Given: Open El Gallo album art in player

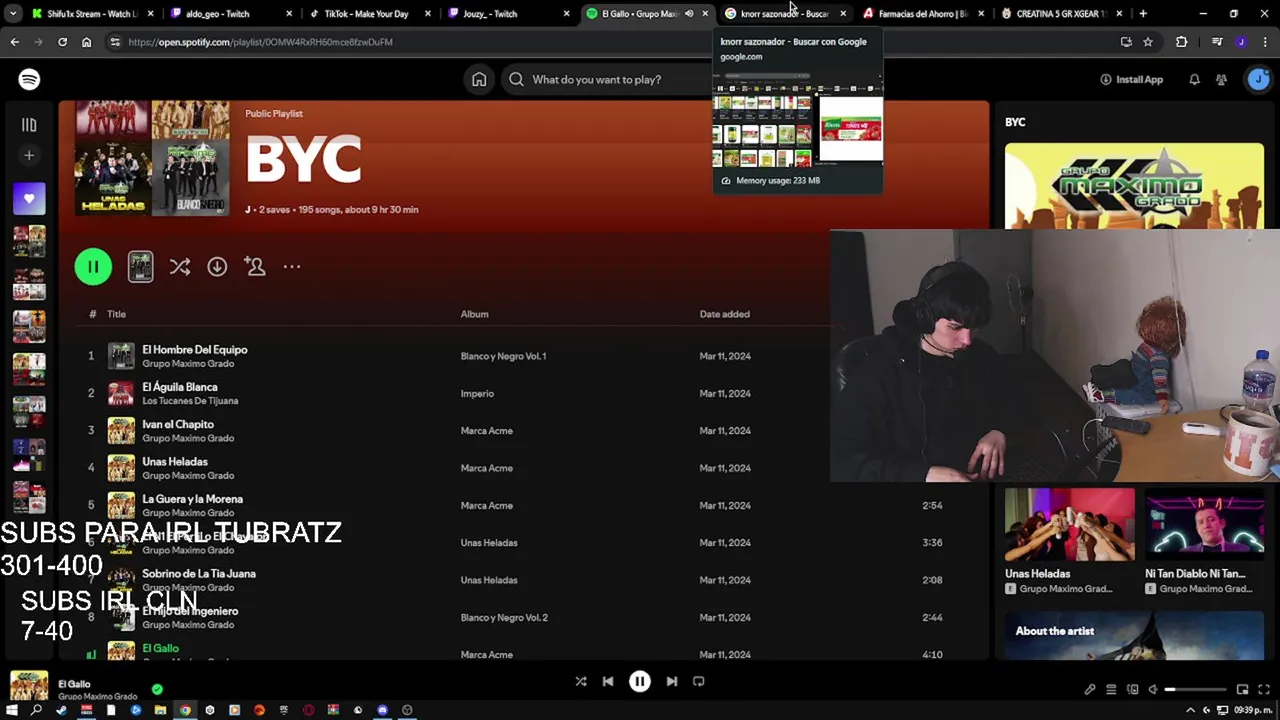Looking at the screenshot, I should [29, 686].
